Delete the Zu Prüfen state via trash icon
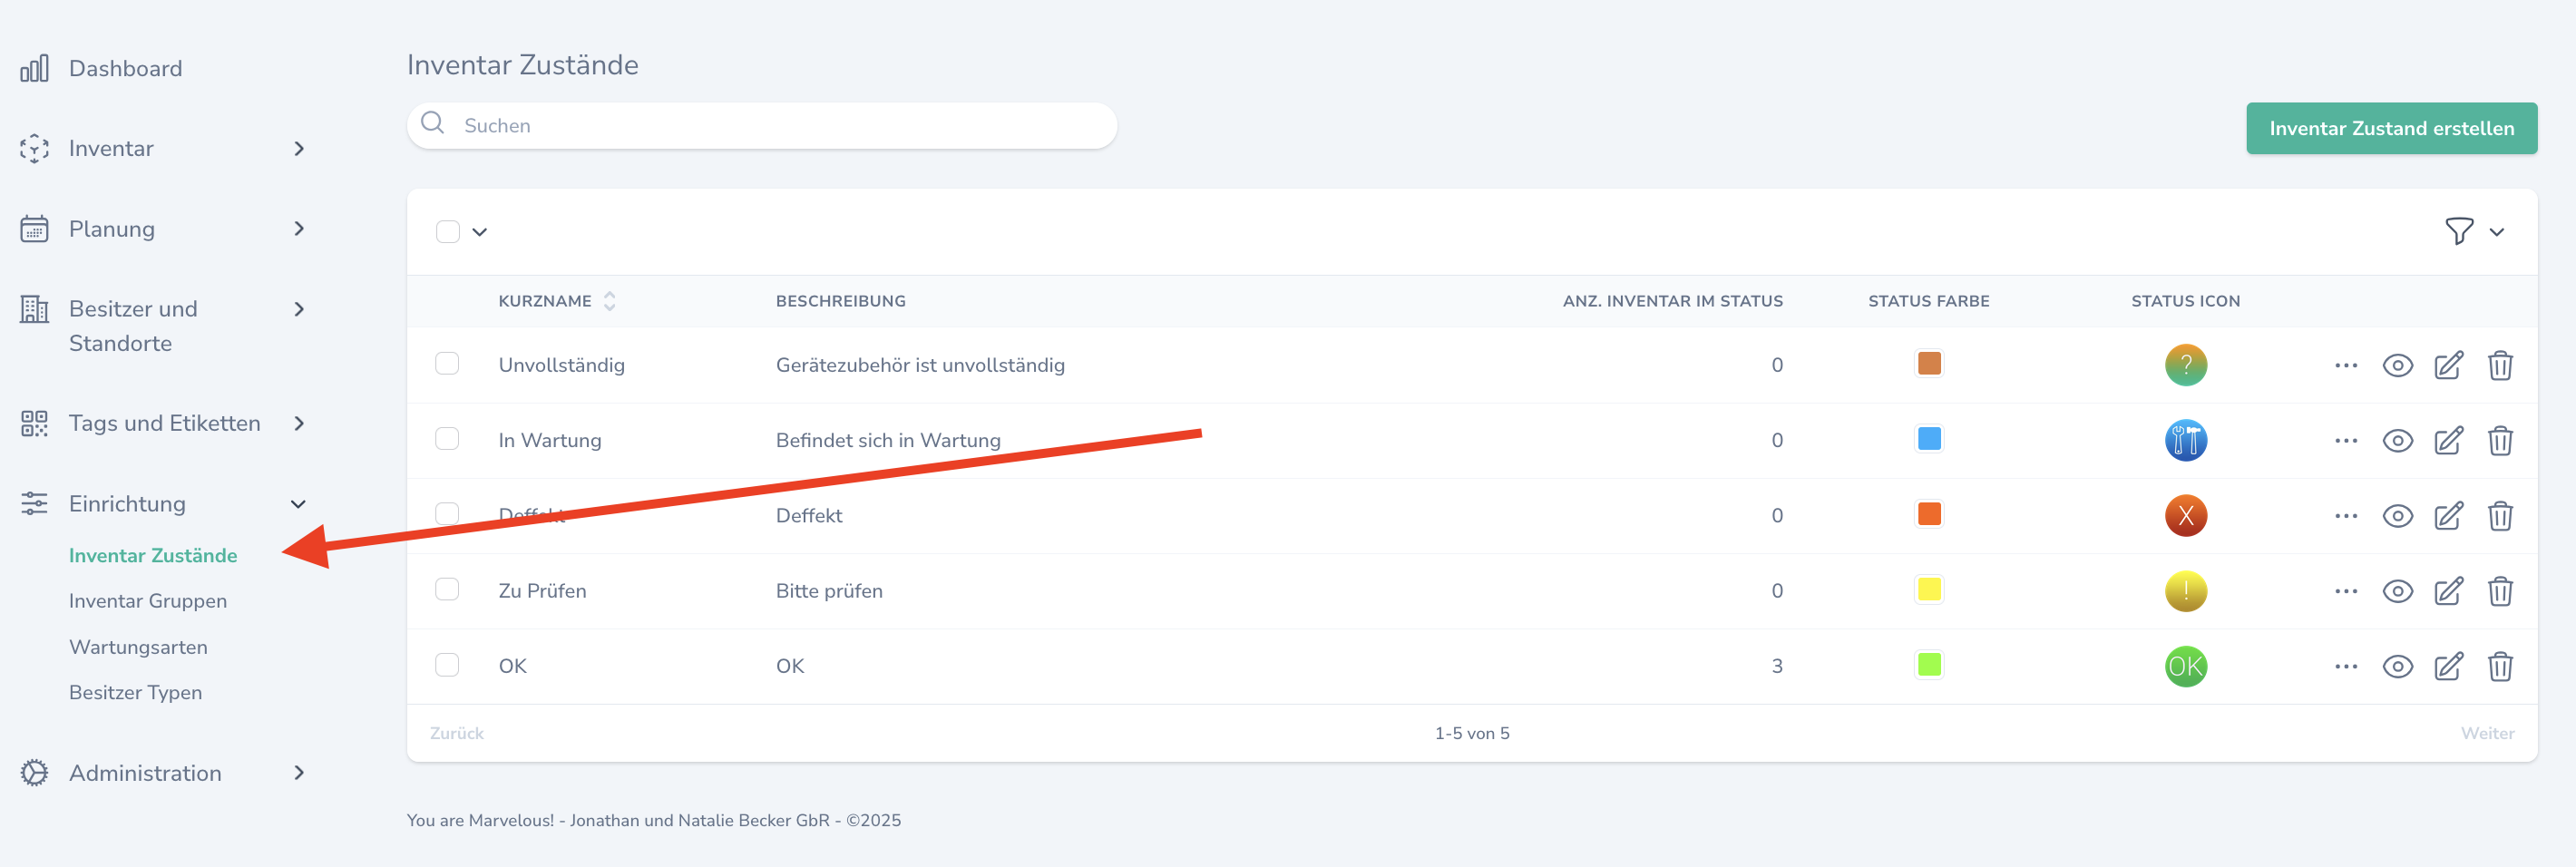The height and width of the screenshot is (867, 2576). coord(2499,591)
